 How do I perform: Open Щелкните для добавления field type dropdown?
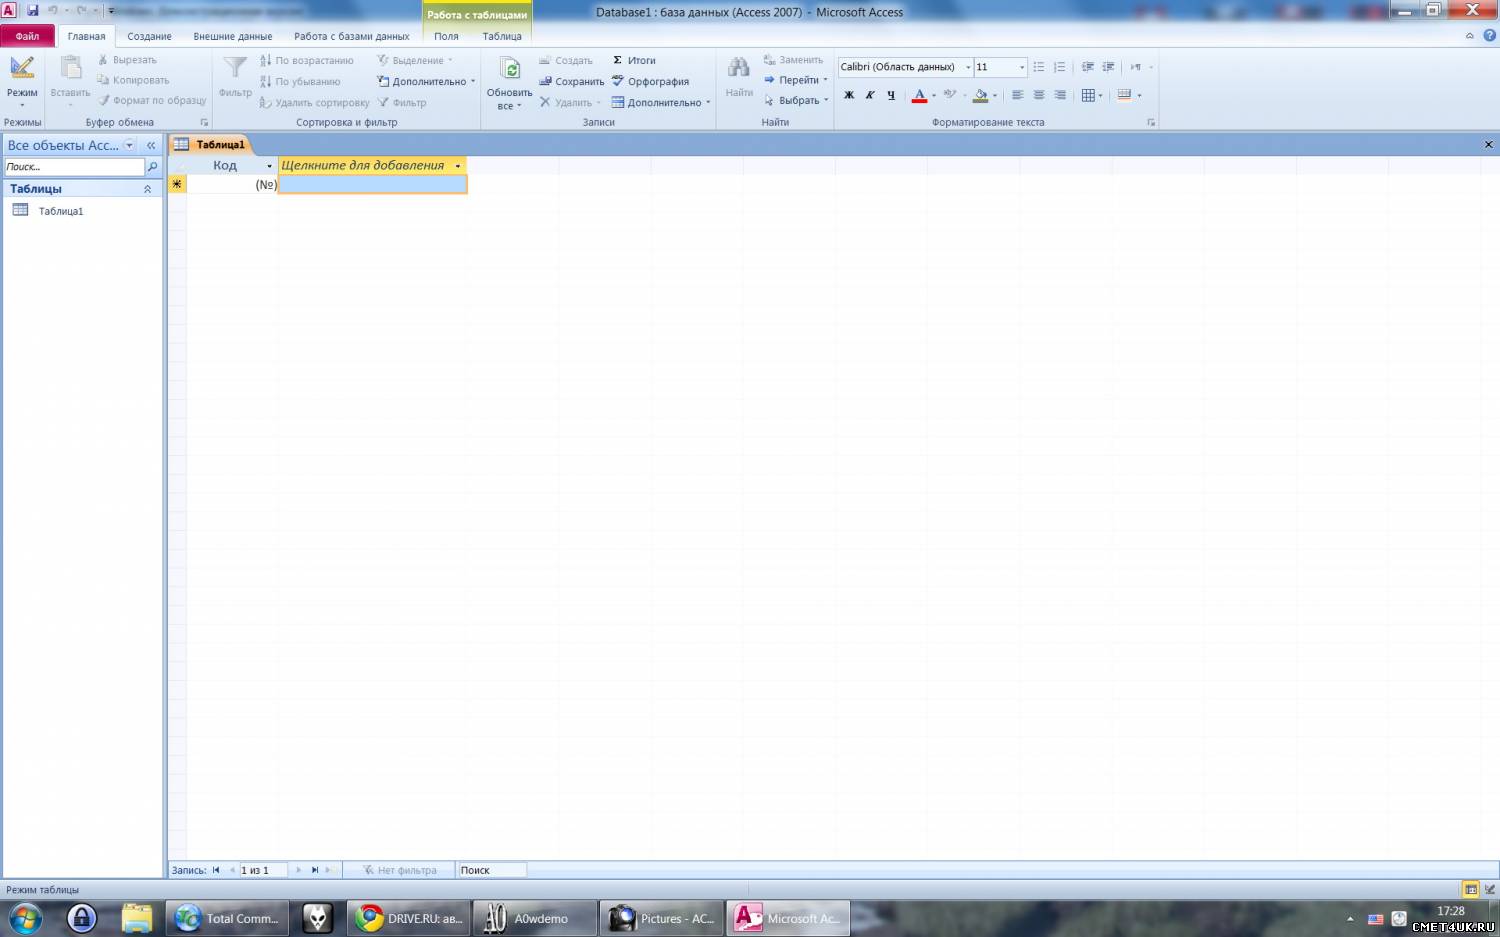click(x=458, y=166)
